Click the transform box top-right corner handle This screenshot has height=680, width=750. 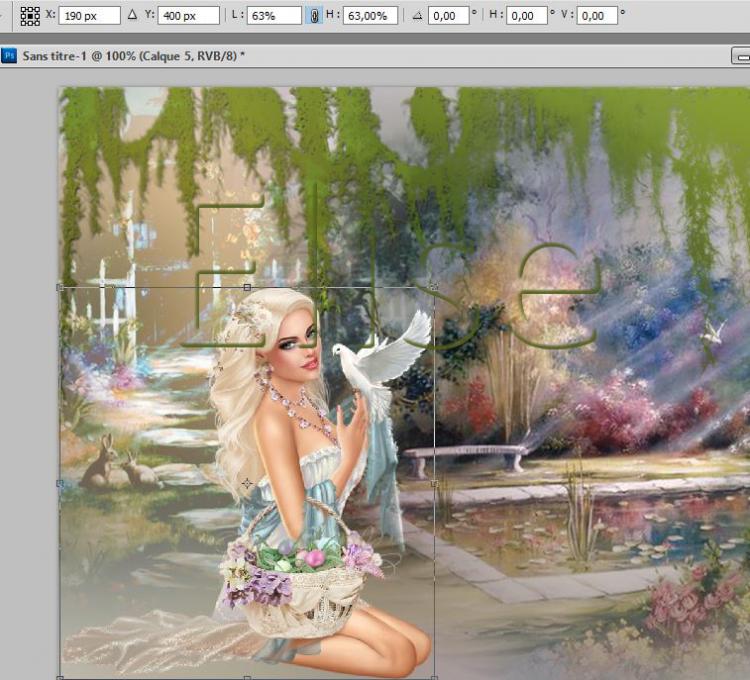[434, 287]
